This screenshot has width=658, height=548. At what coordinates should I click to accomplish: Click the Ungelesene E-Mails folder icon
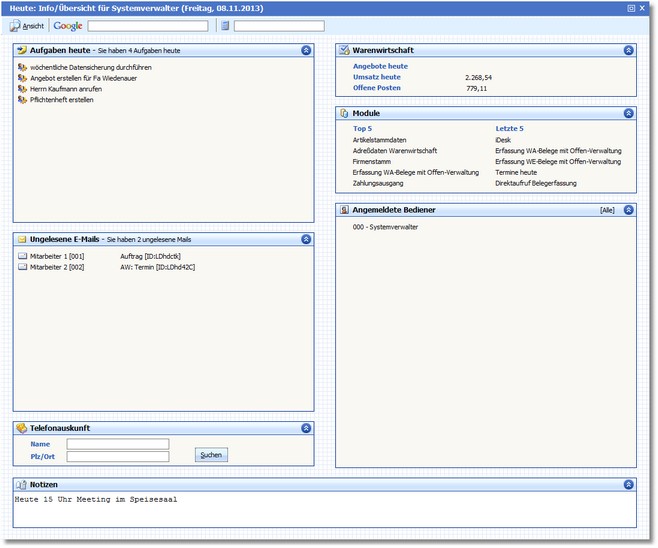click(22, 240)
